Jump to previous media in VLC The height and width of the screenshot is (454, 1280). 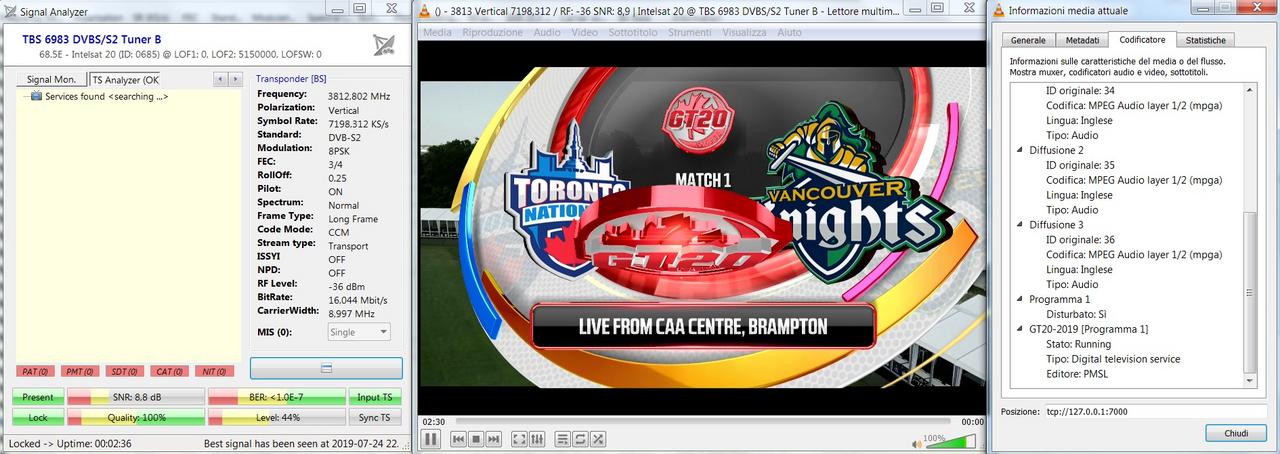tap(459, 439)
